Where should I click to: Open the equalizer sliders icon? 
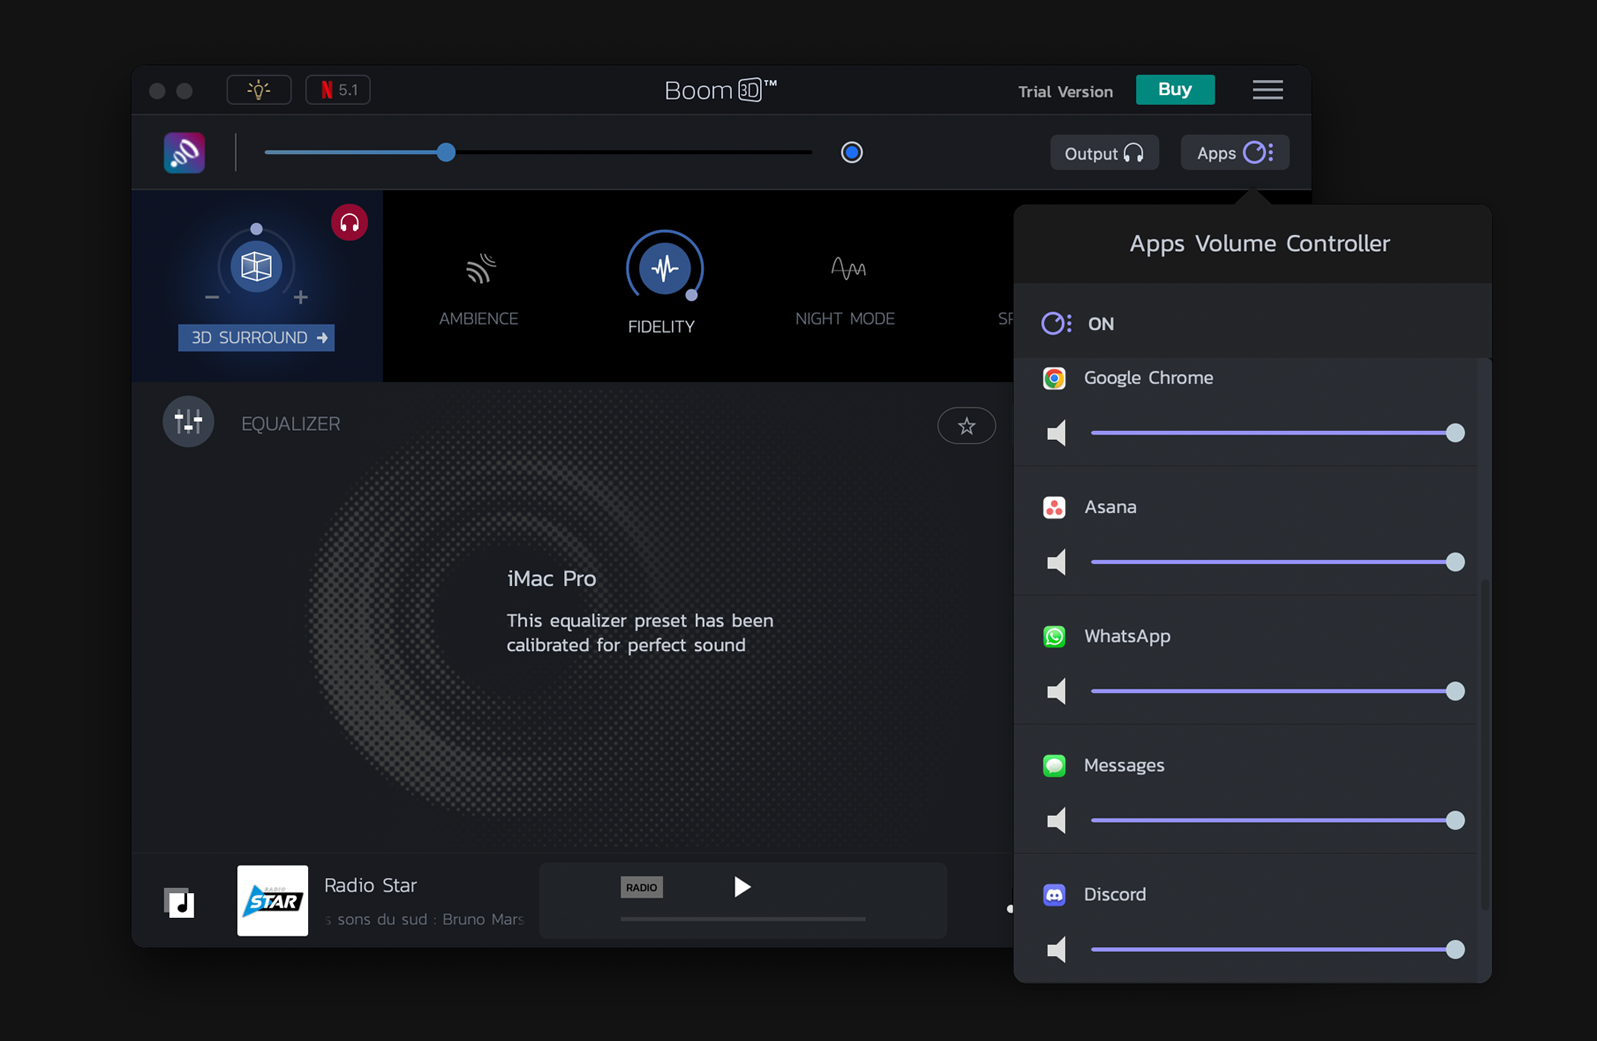coord(188,423)
